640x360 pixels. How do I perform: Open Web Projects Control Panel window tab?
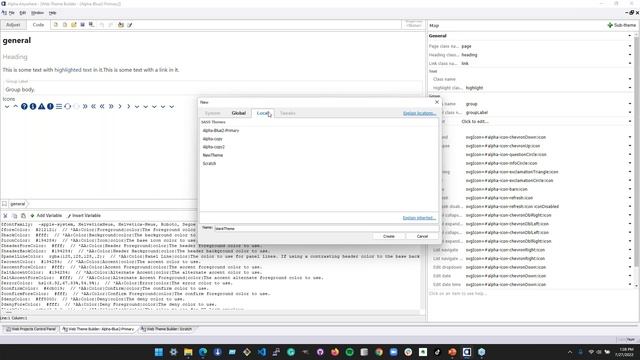tap(31, 329)
